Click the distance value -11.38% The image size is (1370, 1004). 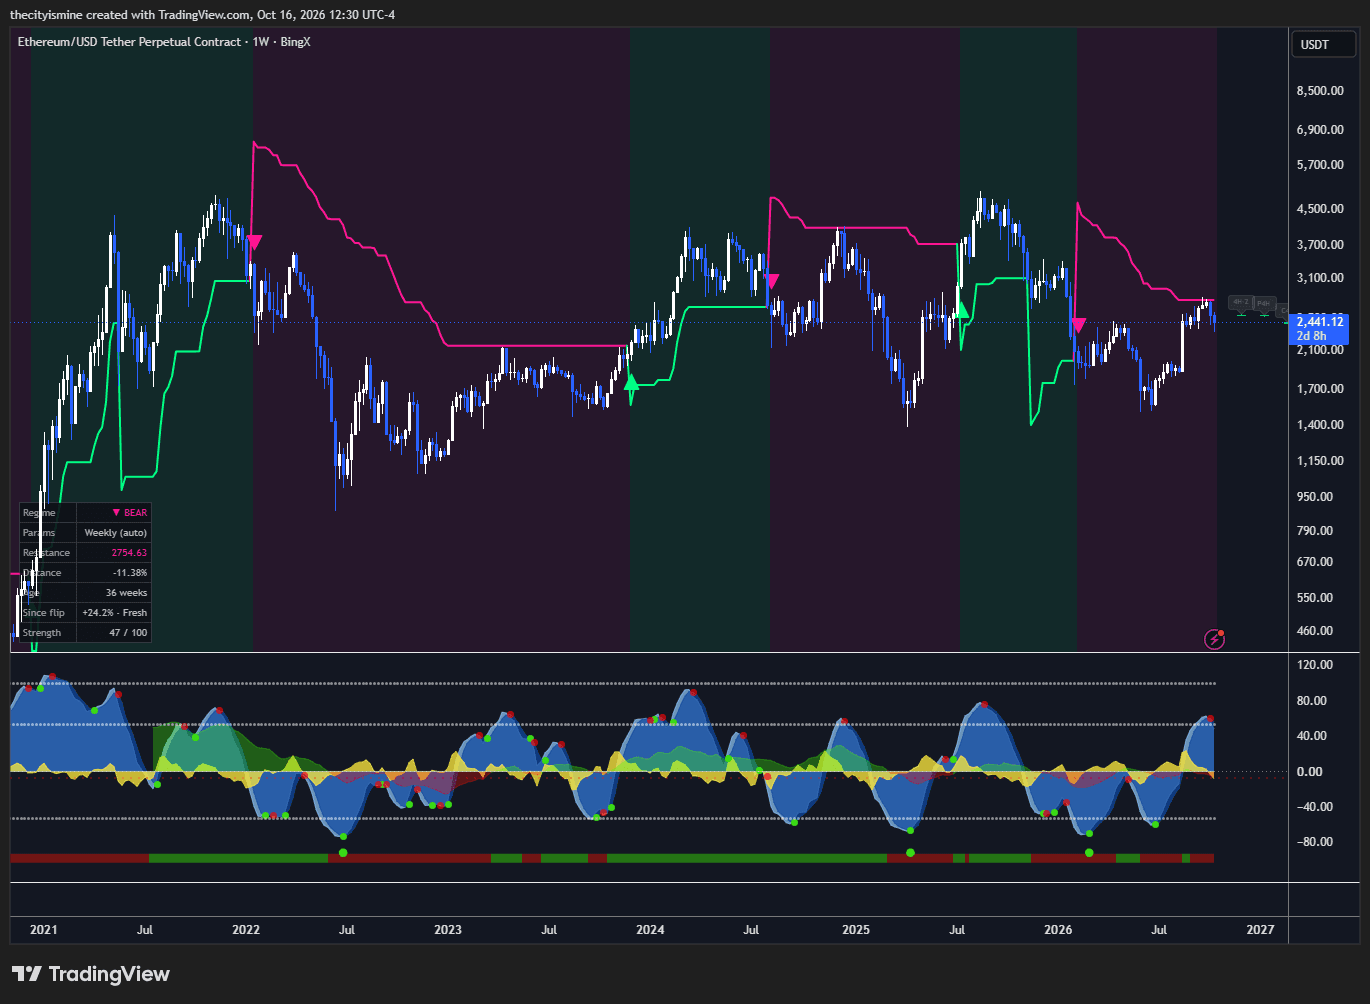coord(130,573)
